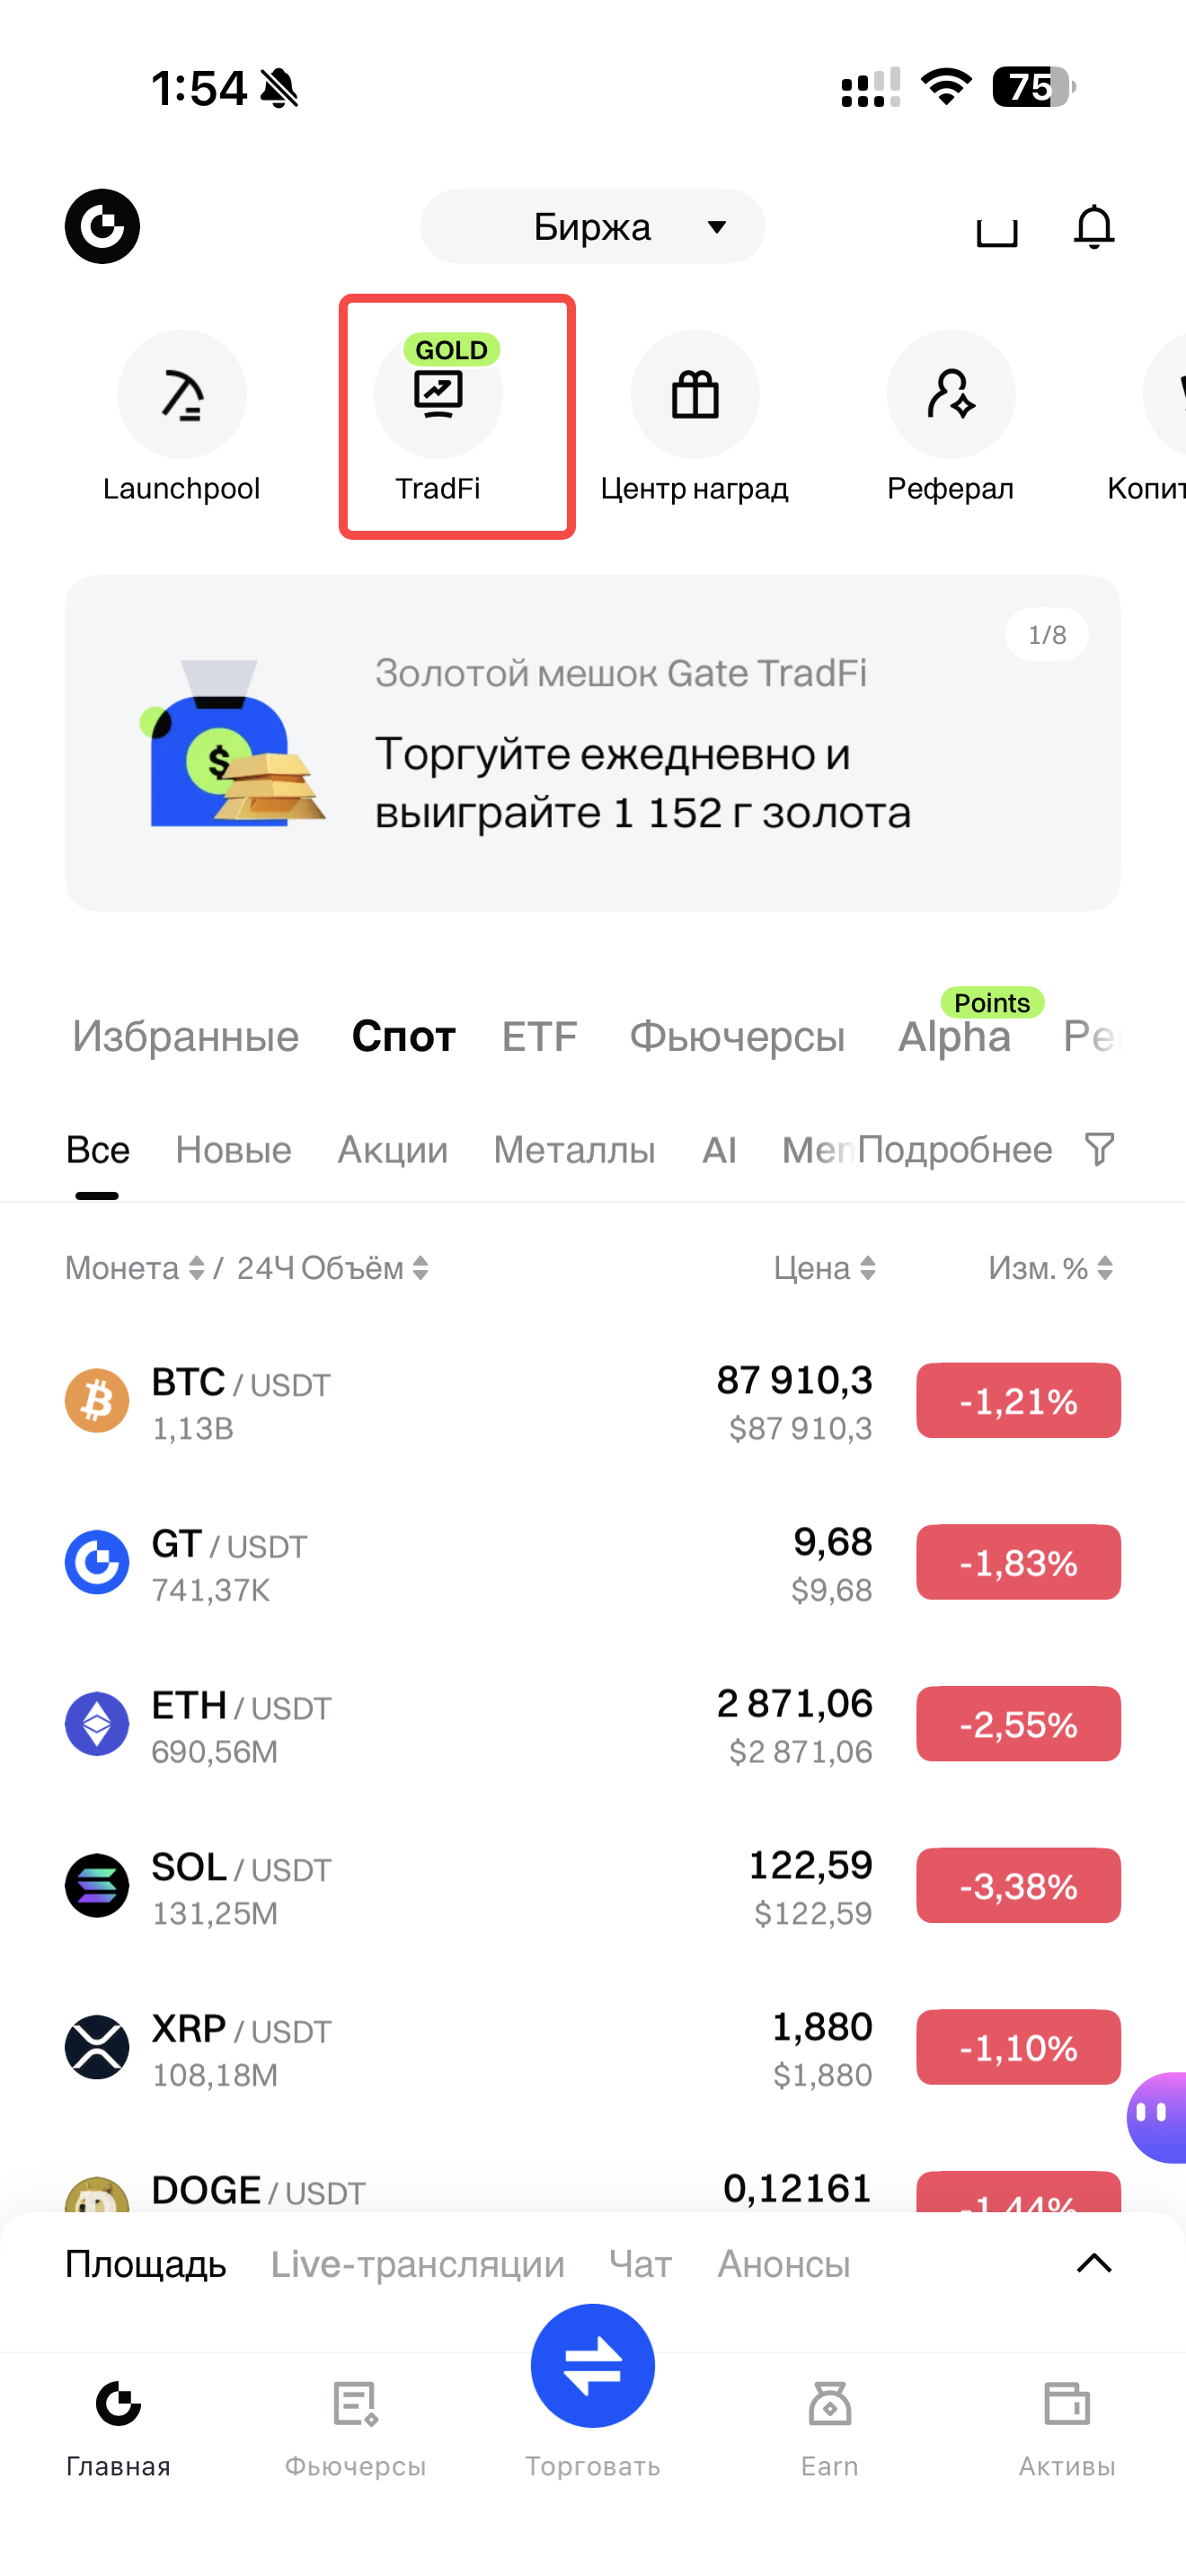Open the TradFi GOLD icon

point(438,395)
